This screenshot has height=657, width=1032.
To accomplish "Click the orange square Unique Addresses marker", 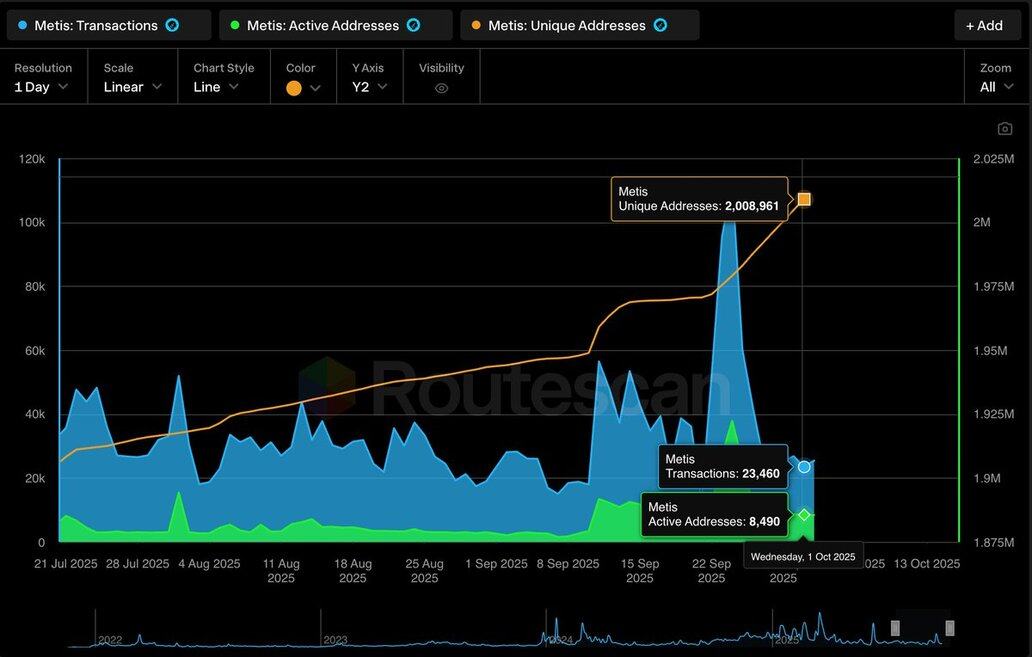I will point(804,199).
